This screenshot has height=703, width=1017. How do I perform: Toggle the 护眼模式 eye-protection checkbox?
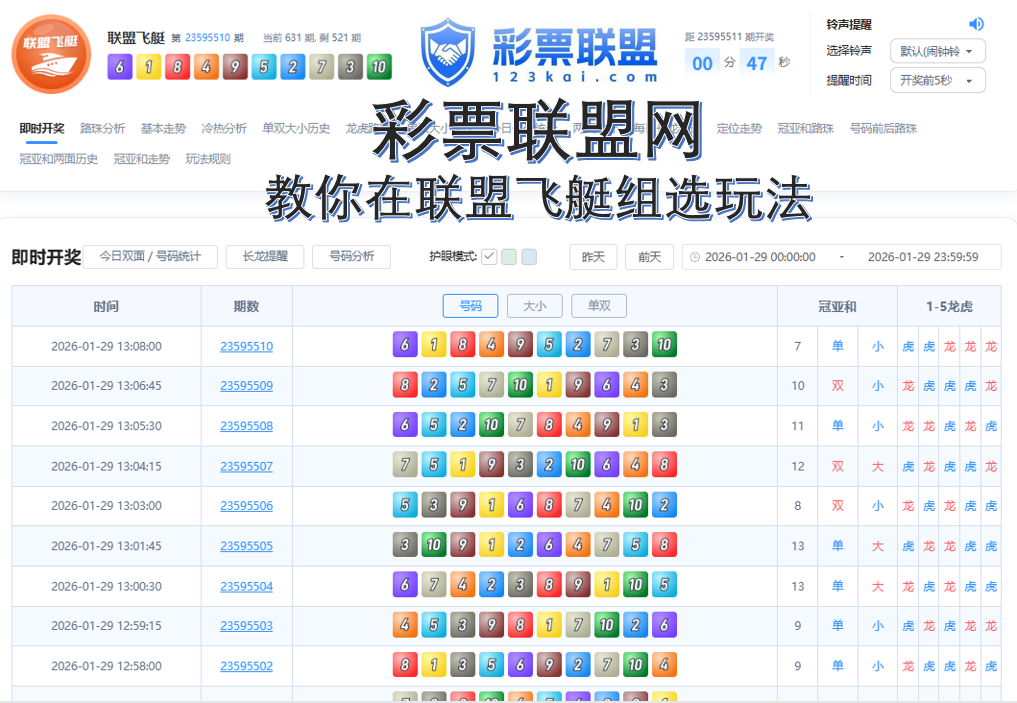click(x=489, y=256)
